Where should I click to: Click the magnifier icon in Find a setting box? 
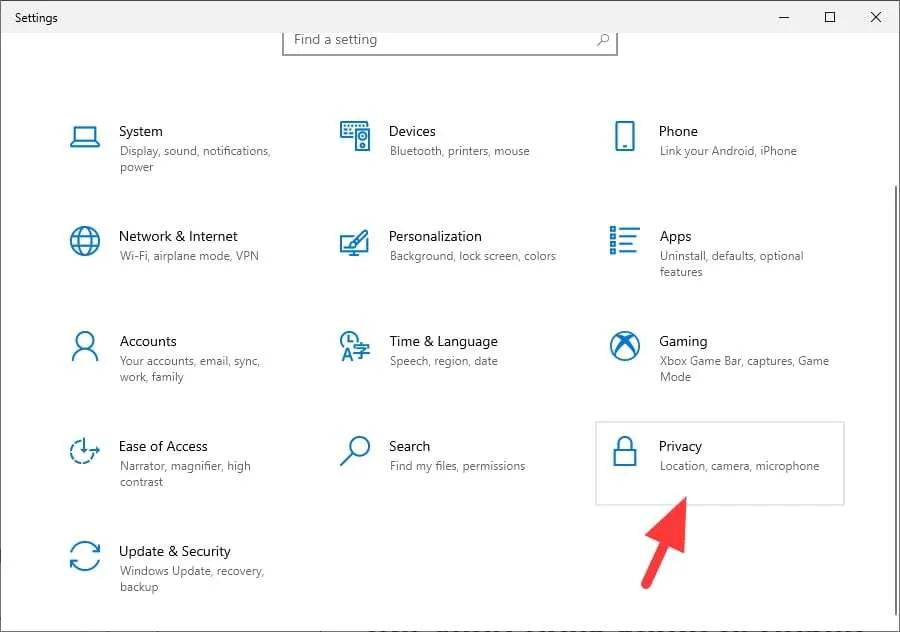pyautogui.click(x=603, y=40)
